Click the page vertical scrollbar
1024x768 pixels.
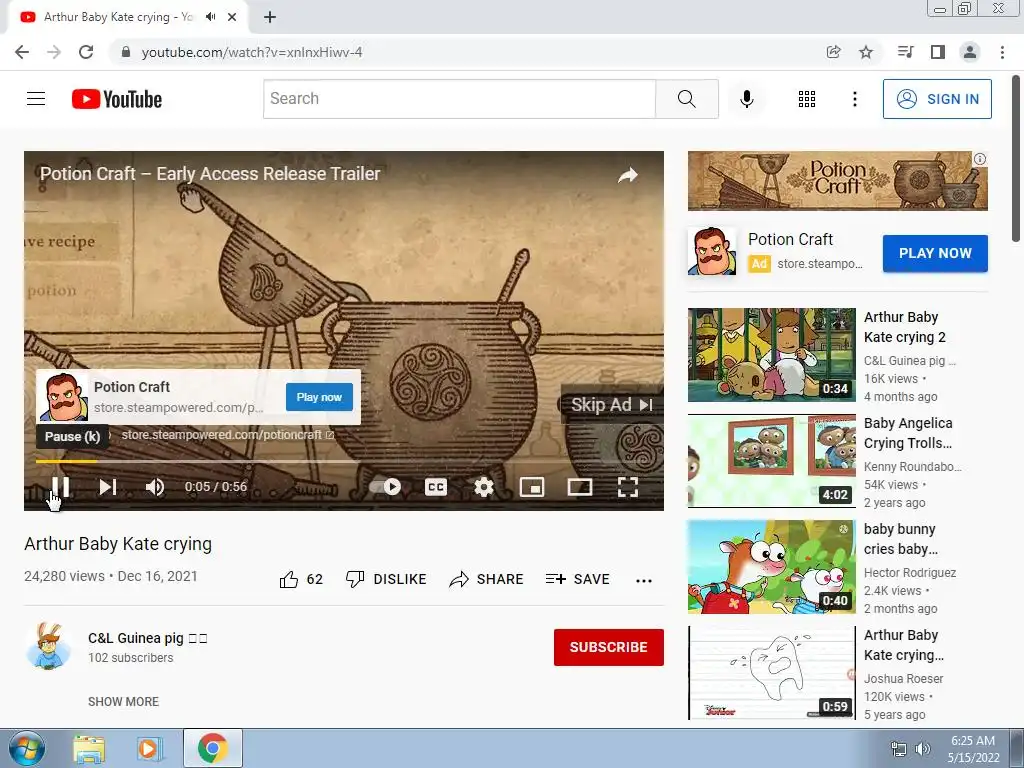pos(1017,158)
